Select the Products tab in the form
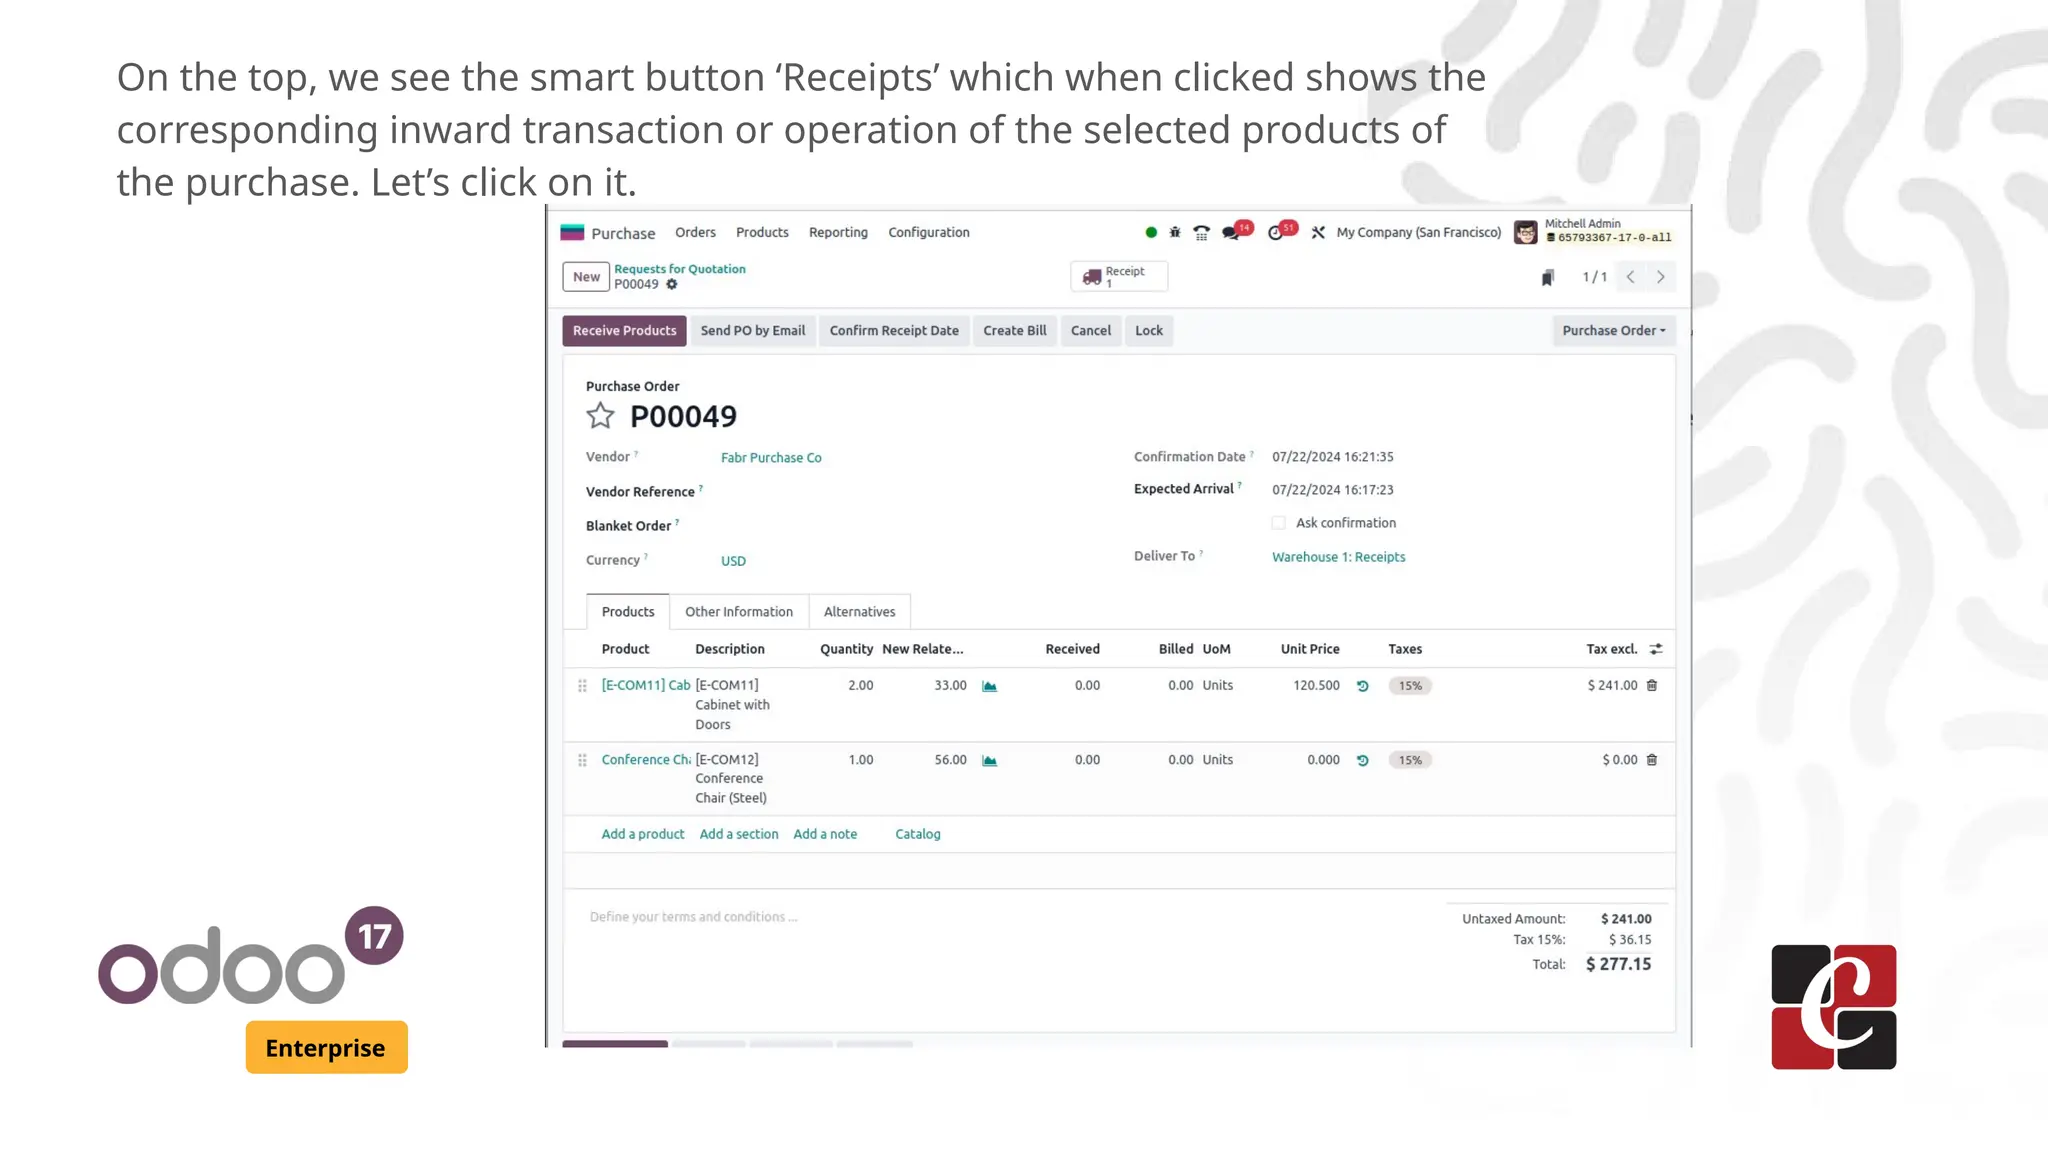 628,612
